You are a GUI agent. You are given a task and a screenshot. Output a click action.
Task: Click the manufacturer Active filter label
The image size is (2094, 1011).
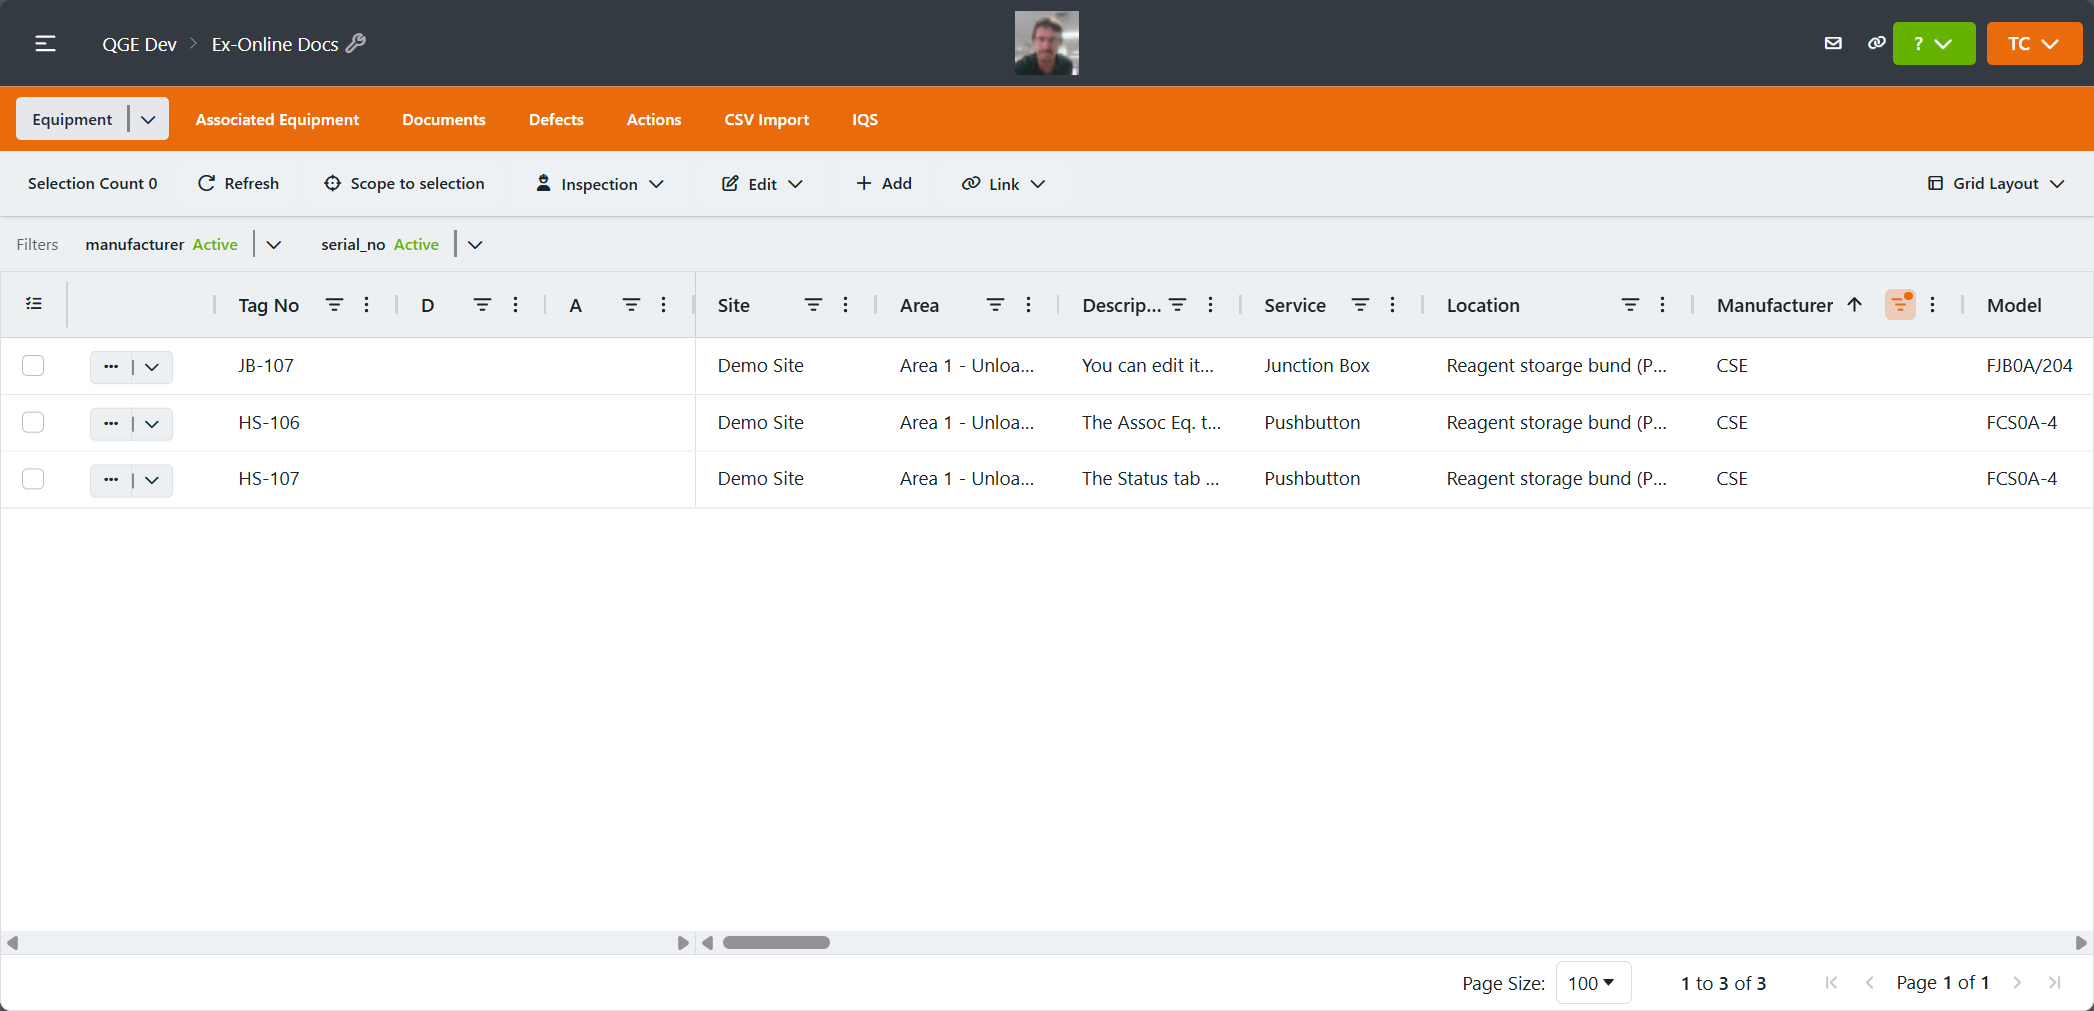[162, 245]
